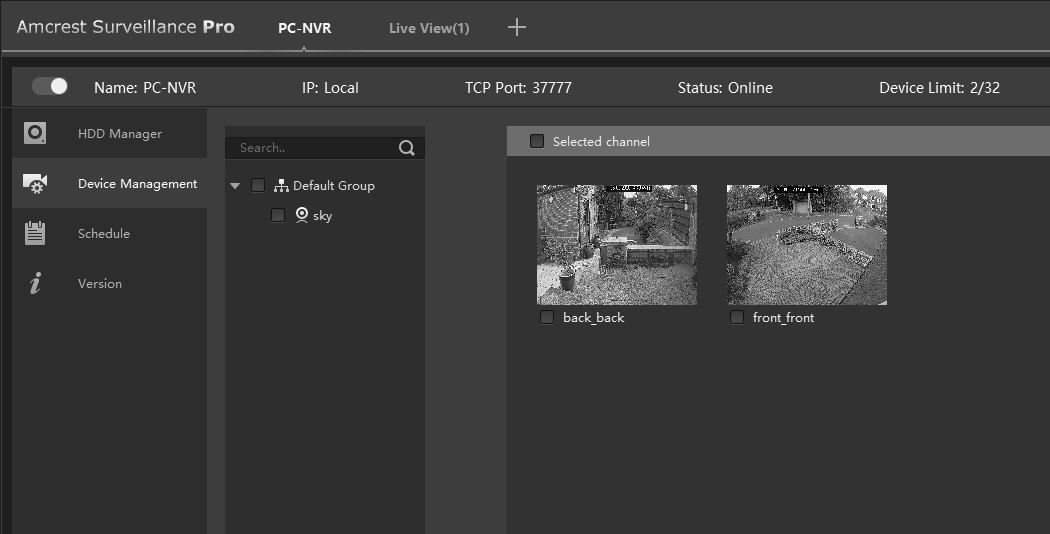Image resolution: width=1050 pixels, height=534 pixels.
Task: Switch to the PC-NVR tab
Action: 305,28
